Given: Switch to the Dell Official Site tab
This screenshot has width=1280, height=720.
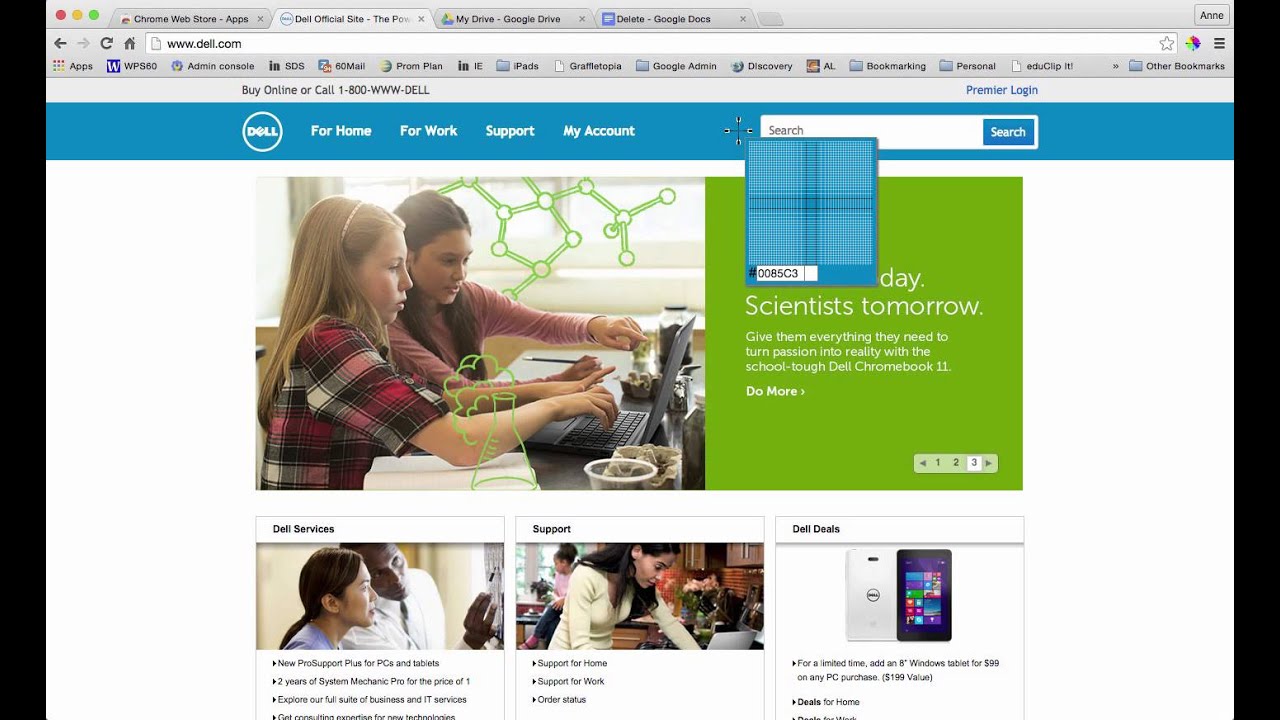Looking at the screenshot, I should pyautogui.click(x=352, y=19).
